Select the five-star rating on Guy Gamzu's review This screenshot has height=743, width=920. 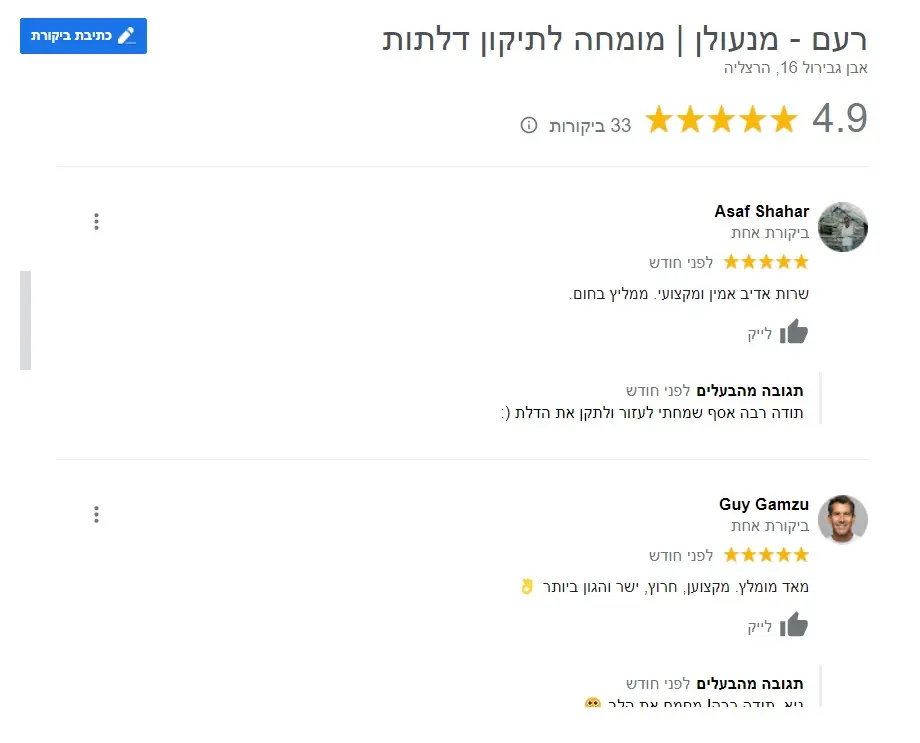tap(766, 554)
